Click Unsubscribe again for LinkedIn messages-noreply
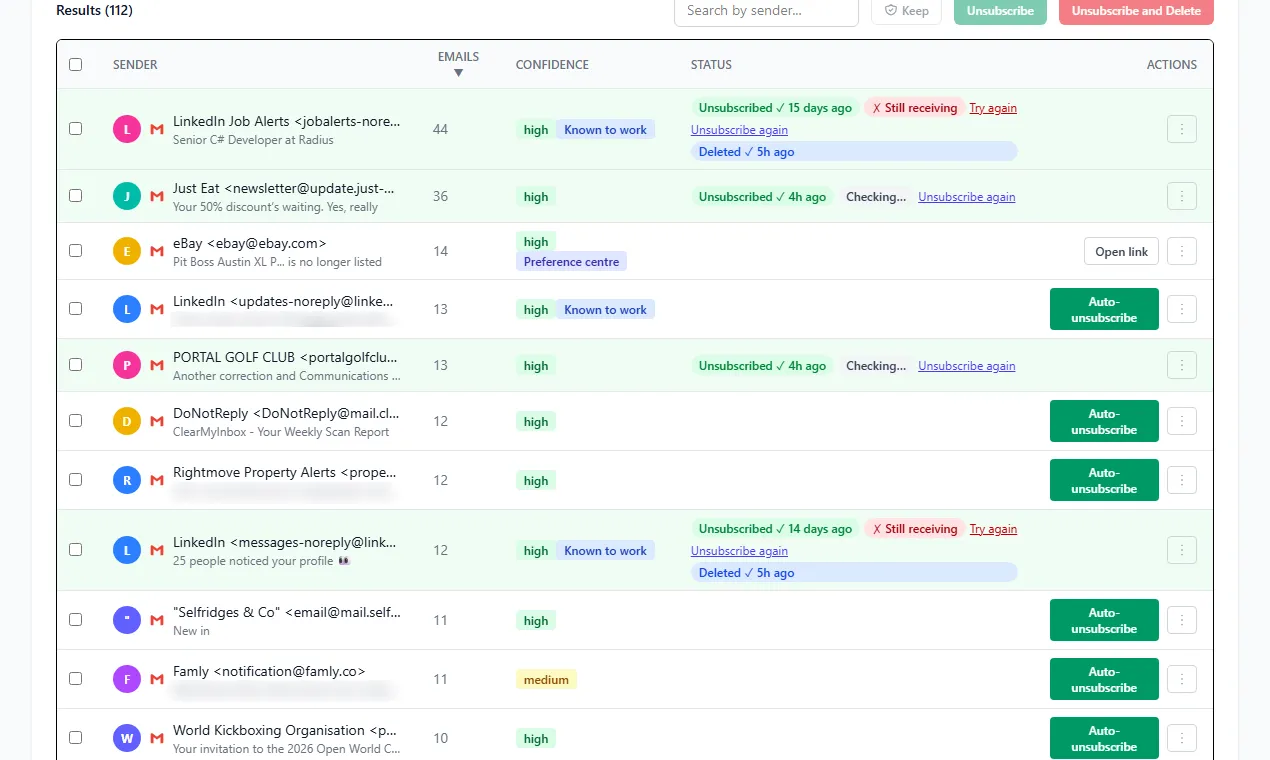Screen dimensions: 1270x760 click(739, 551)
